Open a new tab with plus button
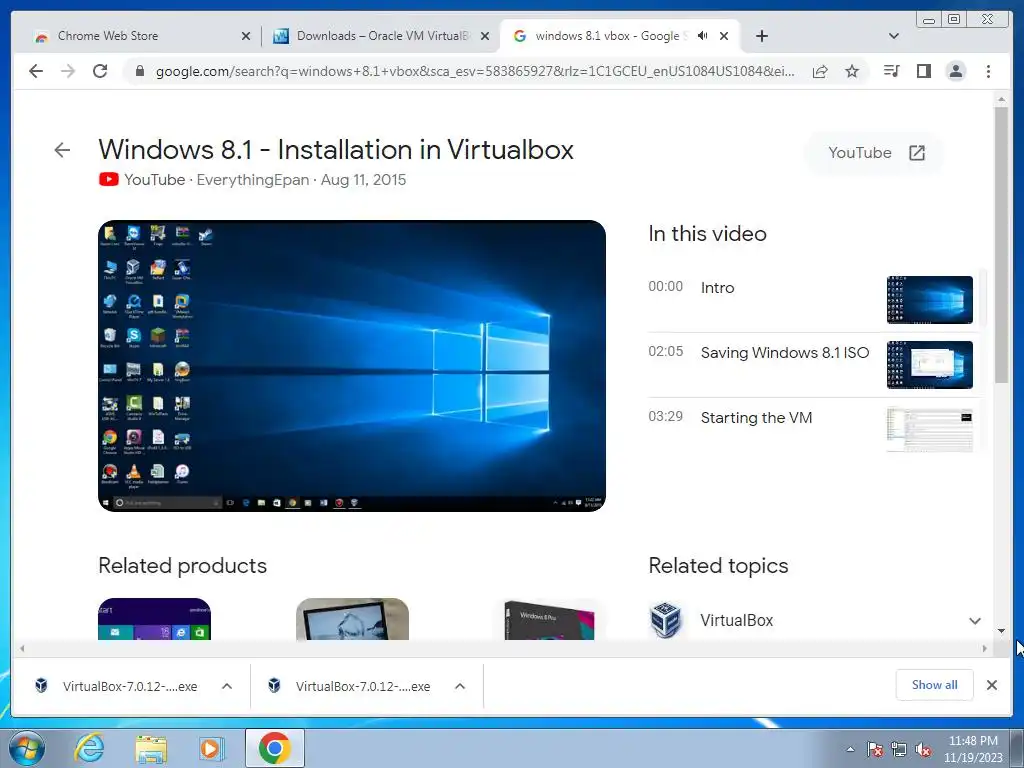The image size is (1024, 768). click(x=761, y=36)
